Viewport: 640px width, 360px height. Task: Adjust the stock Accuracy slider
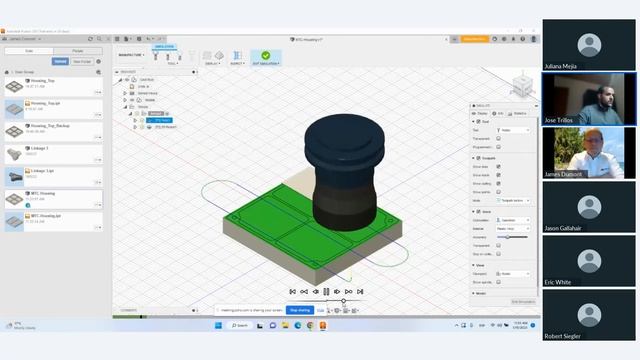pyautogui.click(x=507, y=237)
